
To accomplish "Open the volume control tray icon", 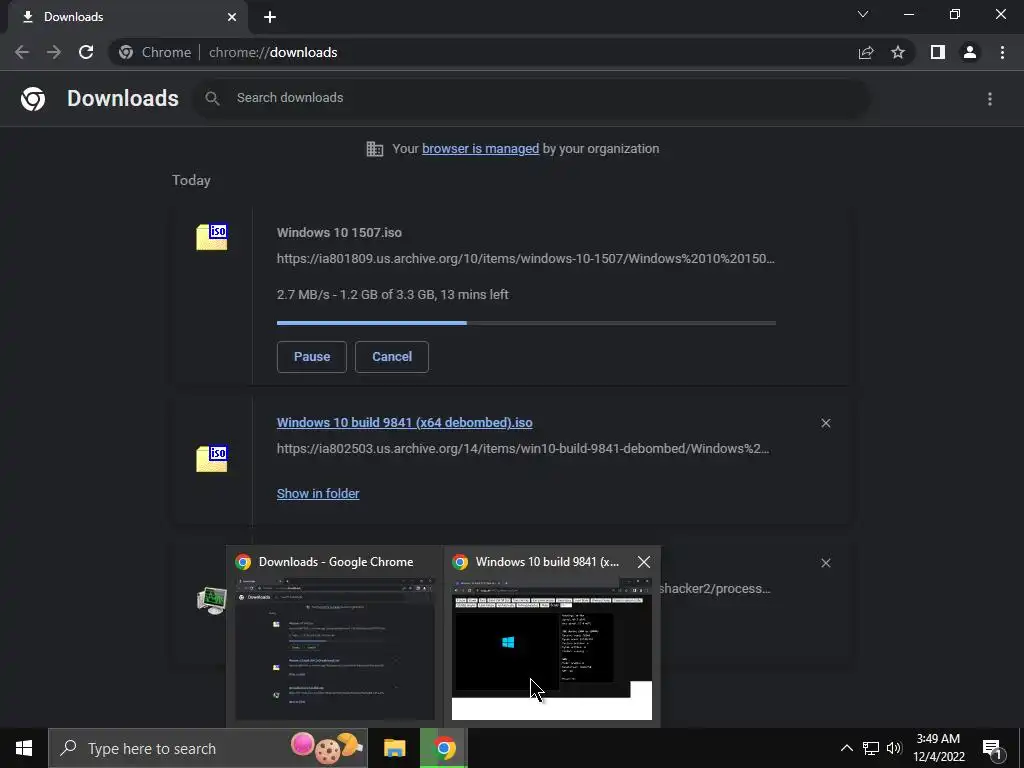I will click(894, 748).
